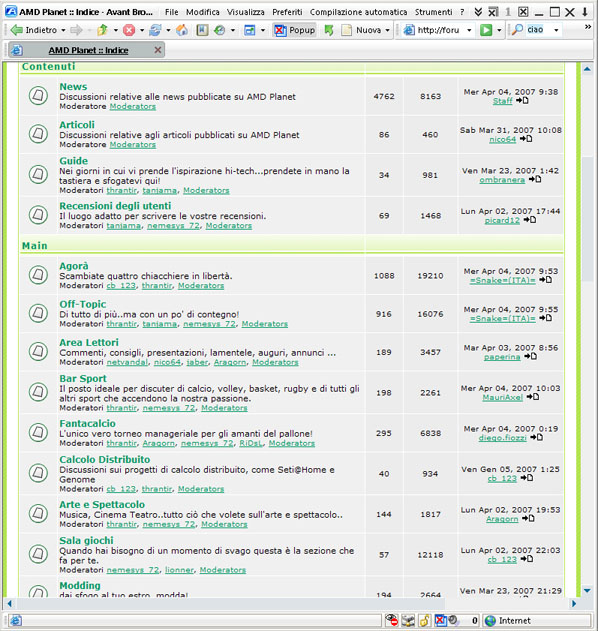Click vertical scrollbar down arrow
The height and width of the screenshot is (631, 598).
[587, 591]
